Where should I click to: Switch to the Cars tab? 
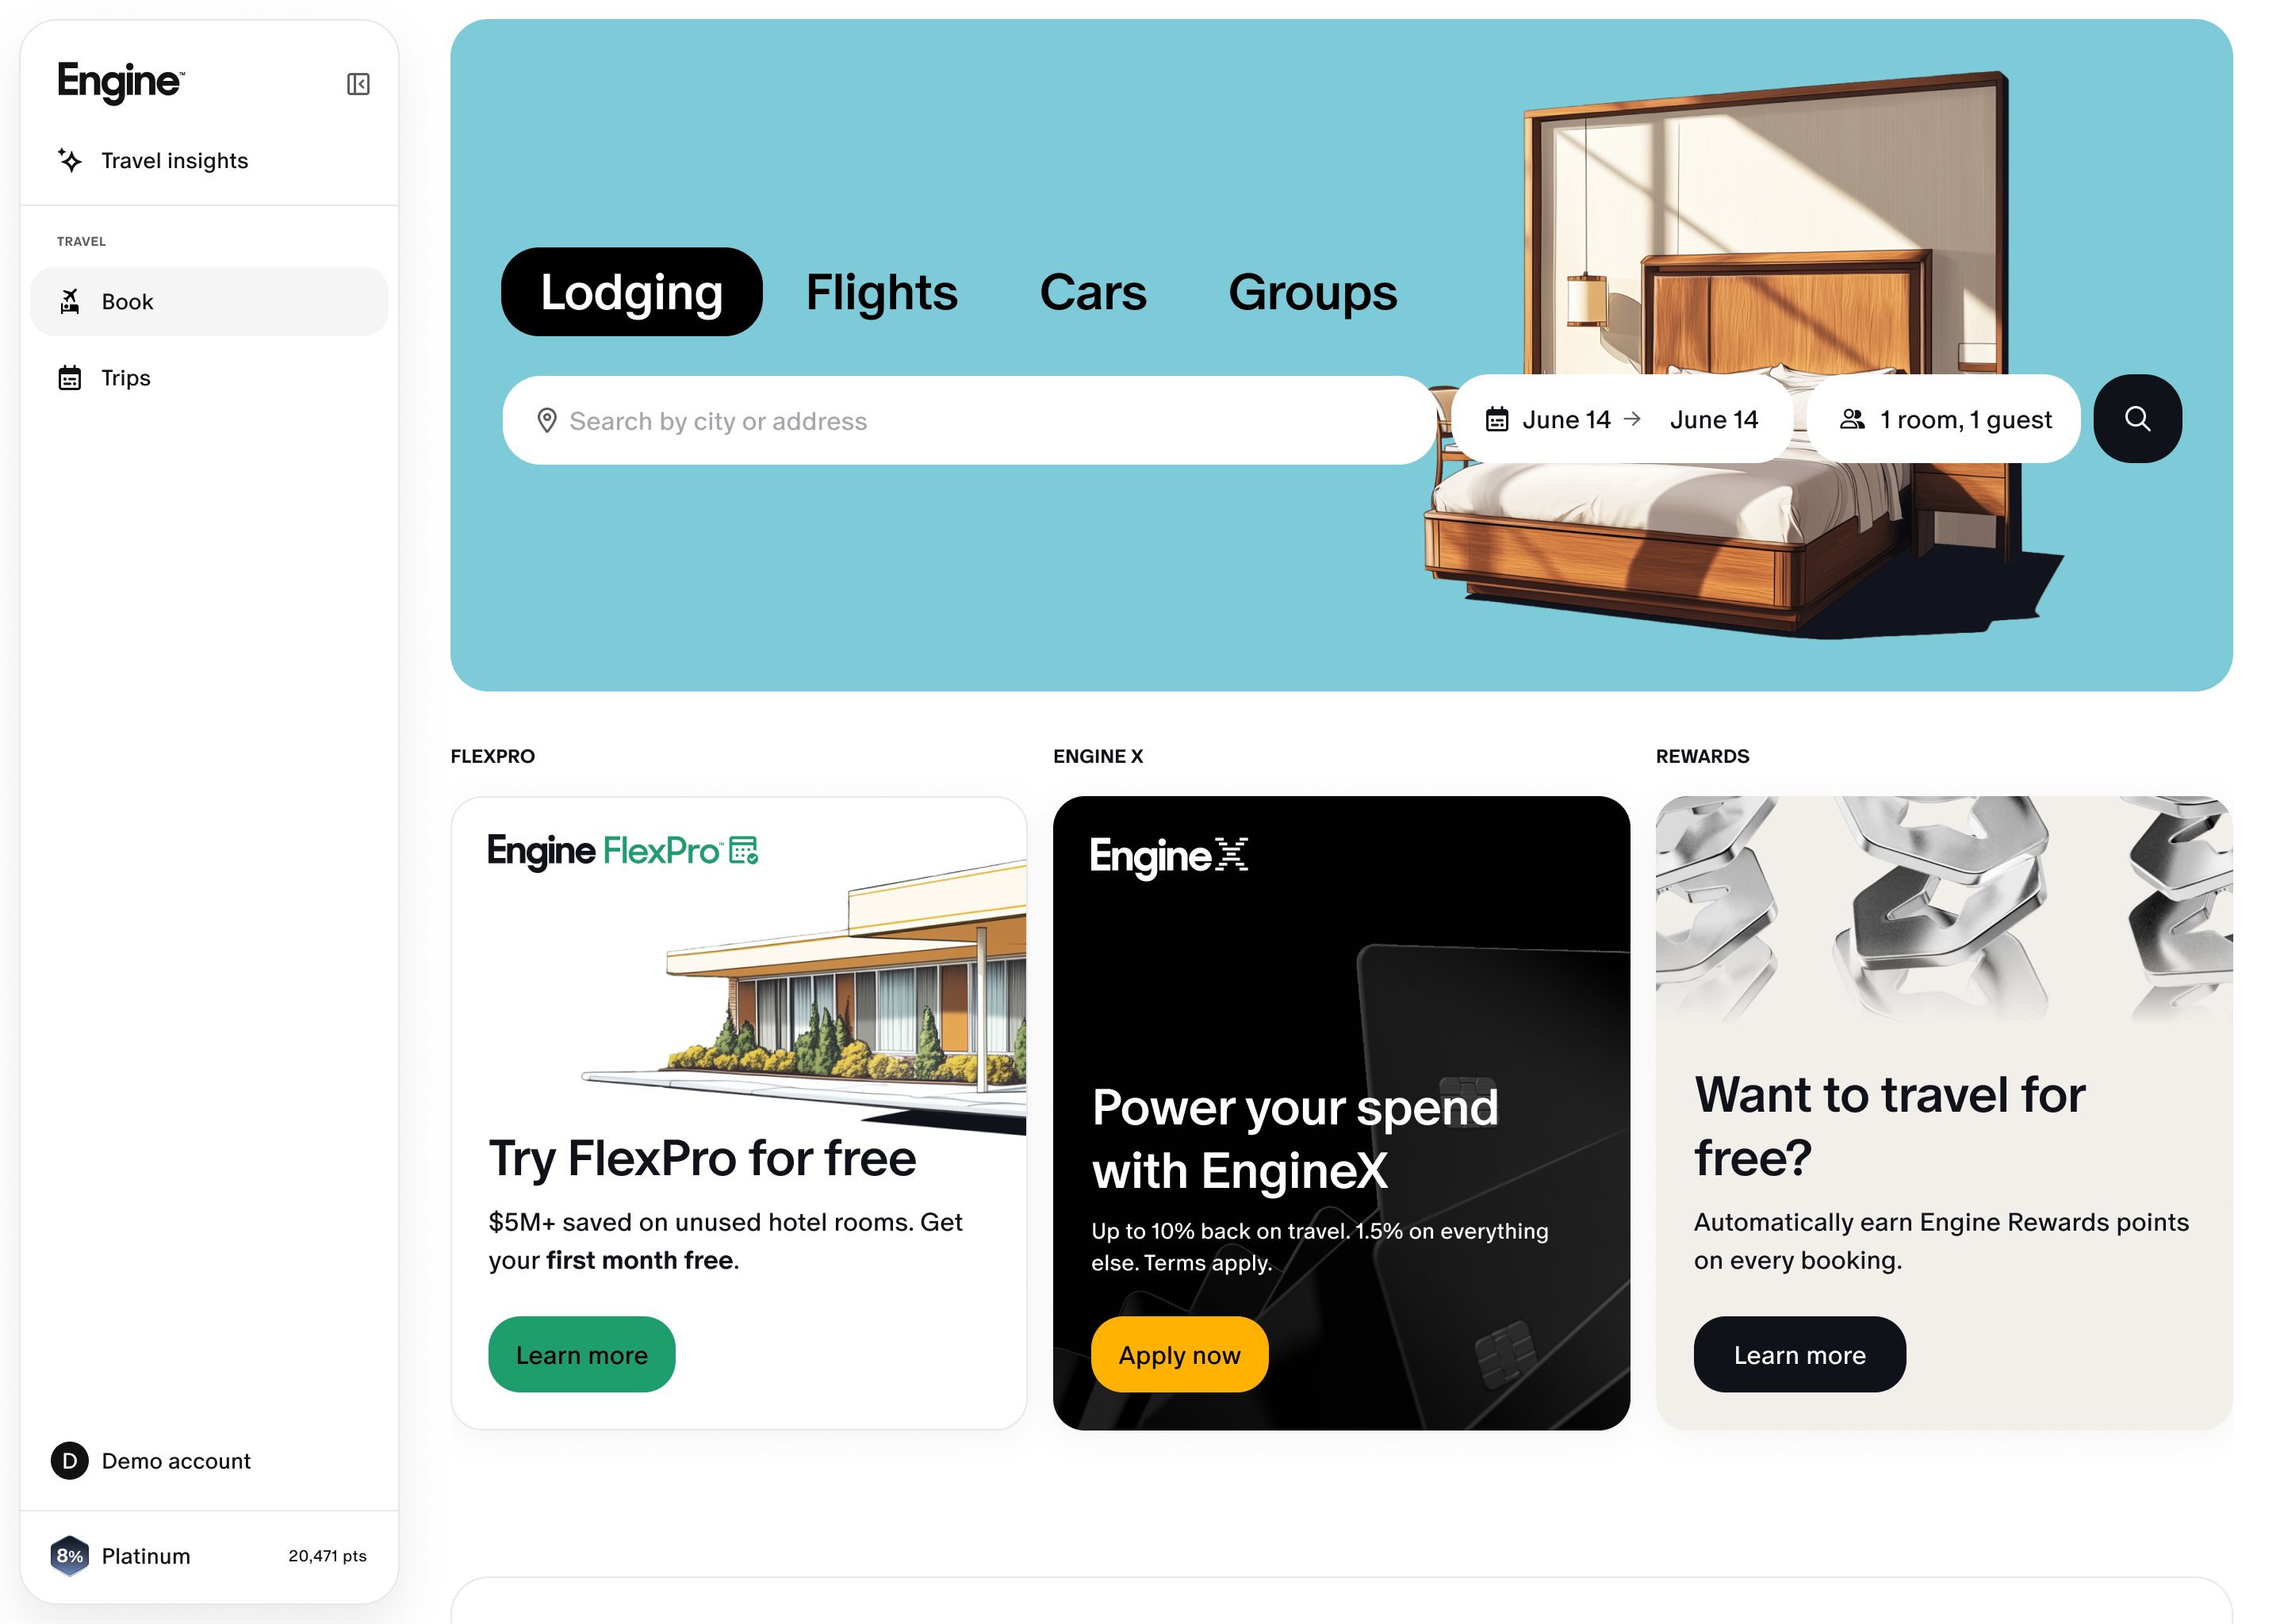coord(1092,292)
